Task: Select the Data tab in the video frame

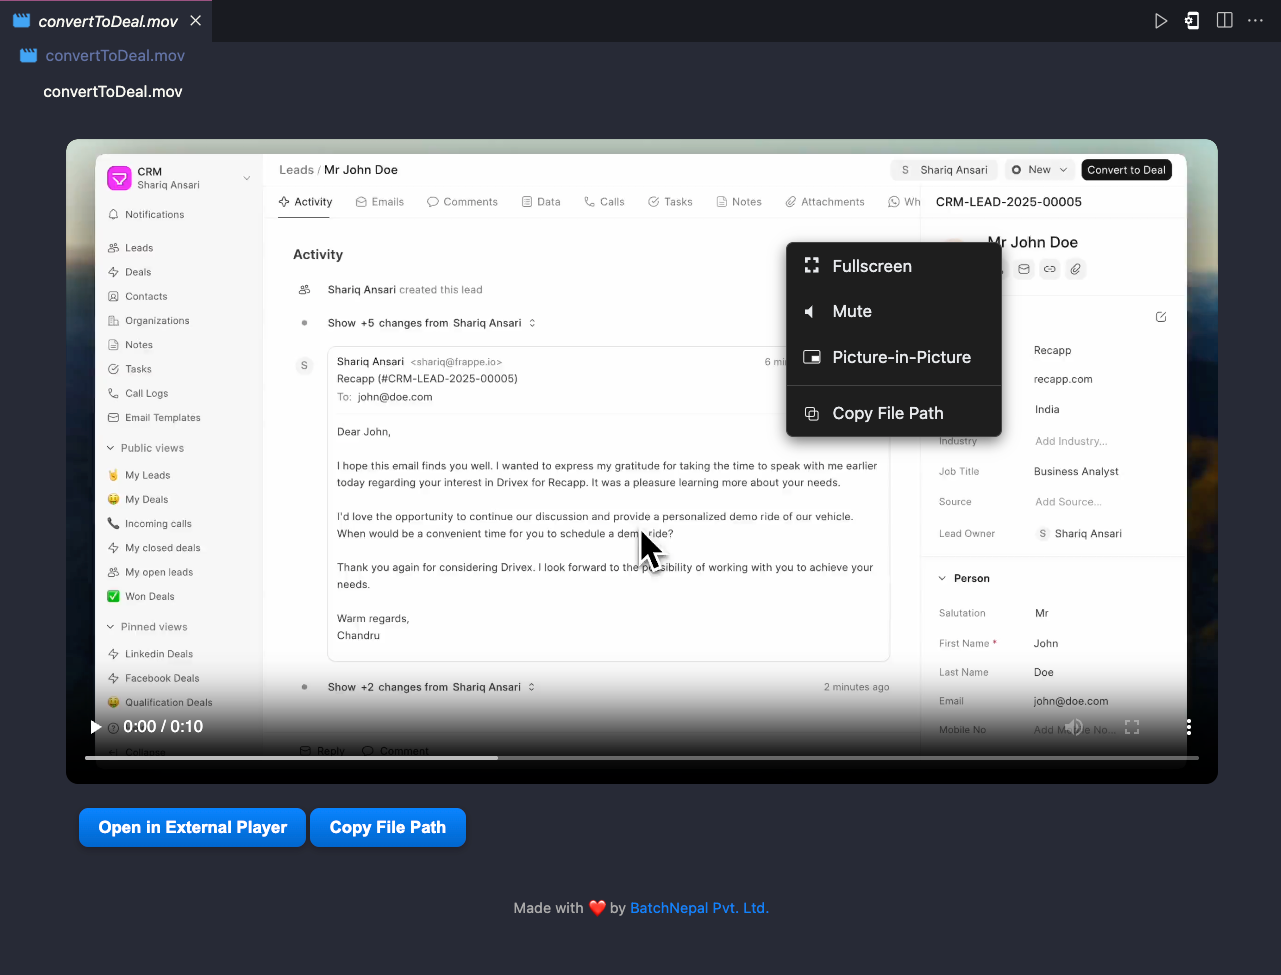Action: point(541,202)
